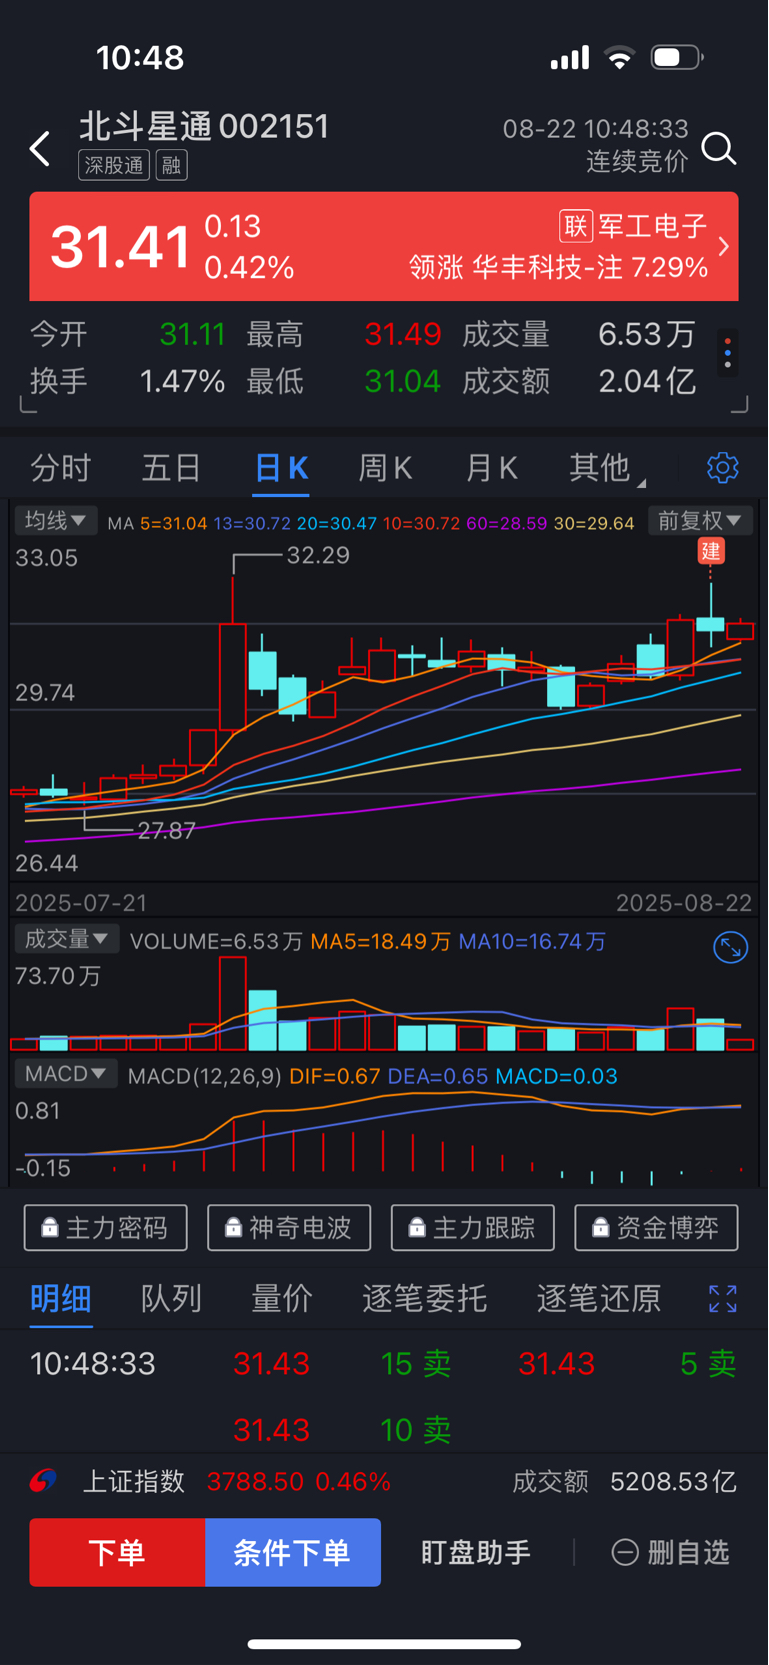Tap the red 下单 order button

(x=117, y=1552)
